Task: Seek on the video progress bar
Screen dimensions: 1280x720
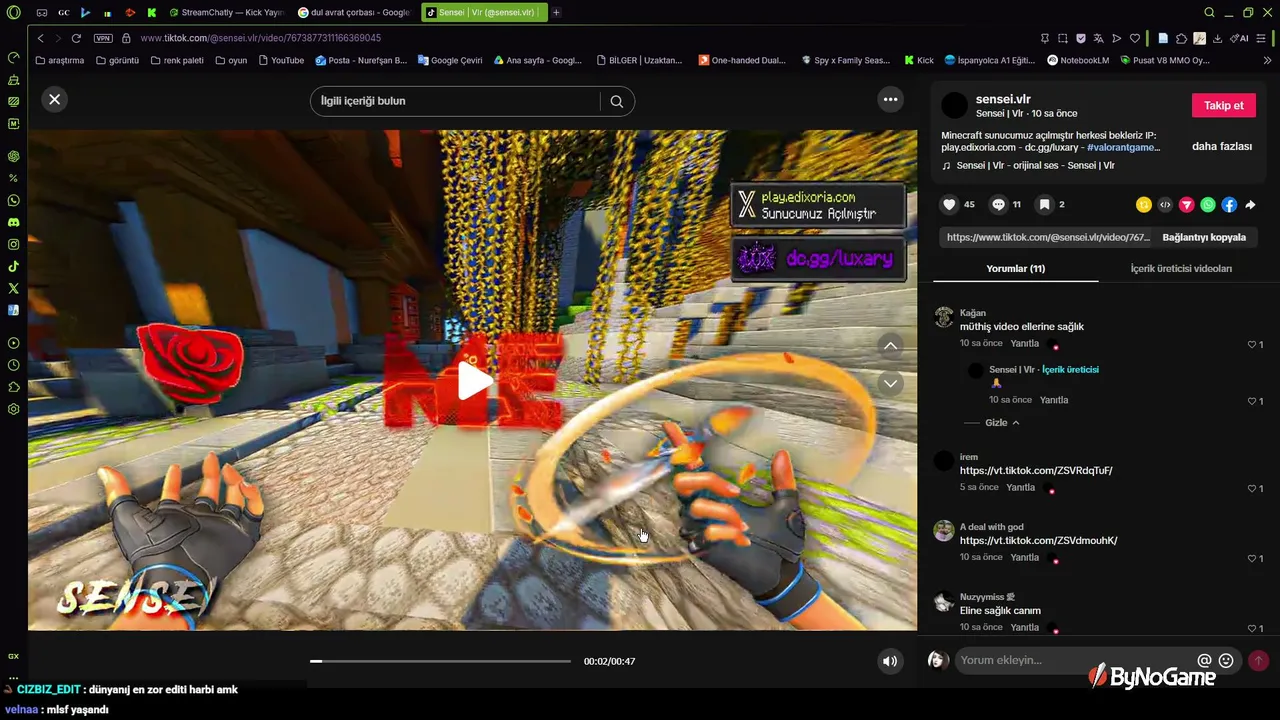Action: click(440, 661)
